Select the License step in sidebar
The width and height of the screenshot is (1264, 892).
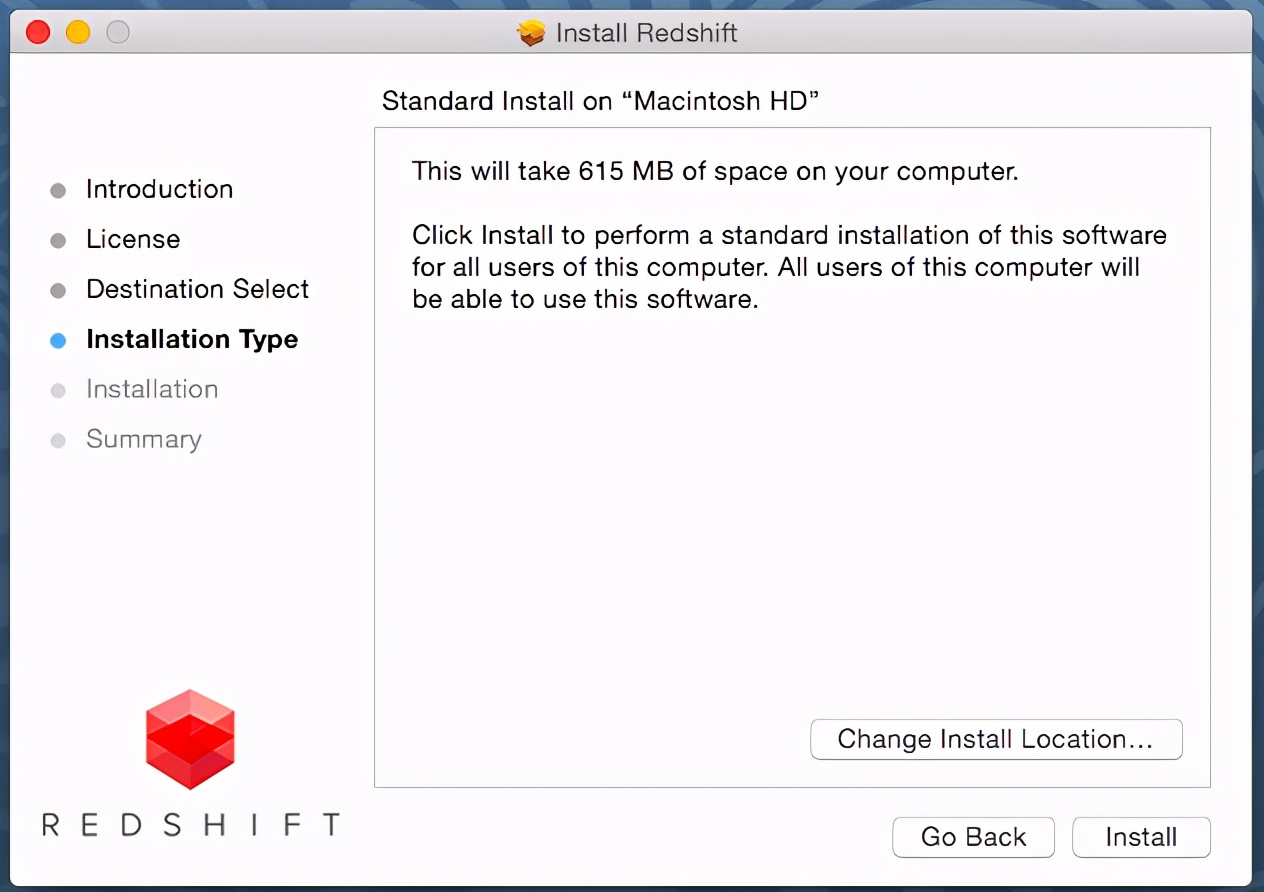click(x=133, y=239)
